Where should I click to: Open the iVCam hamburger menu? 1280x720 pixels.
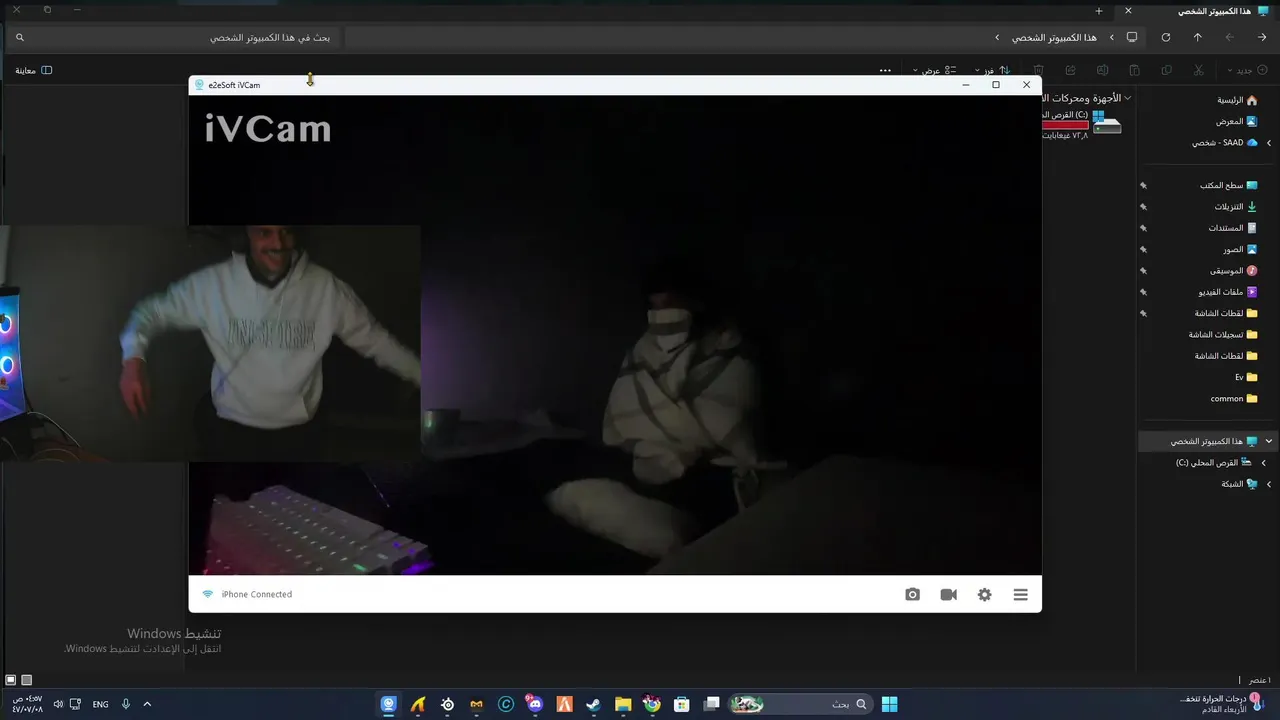coord(1020,594)
